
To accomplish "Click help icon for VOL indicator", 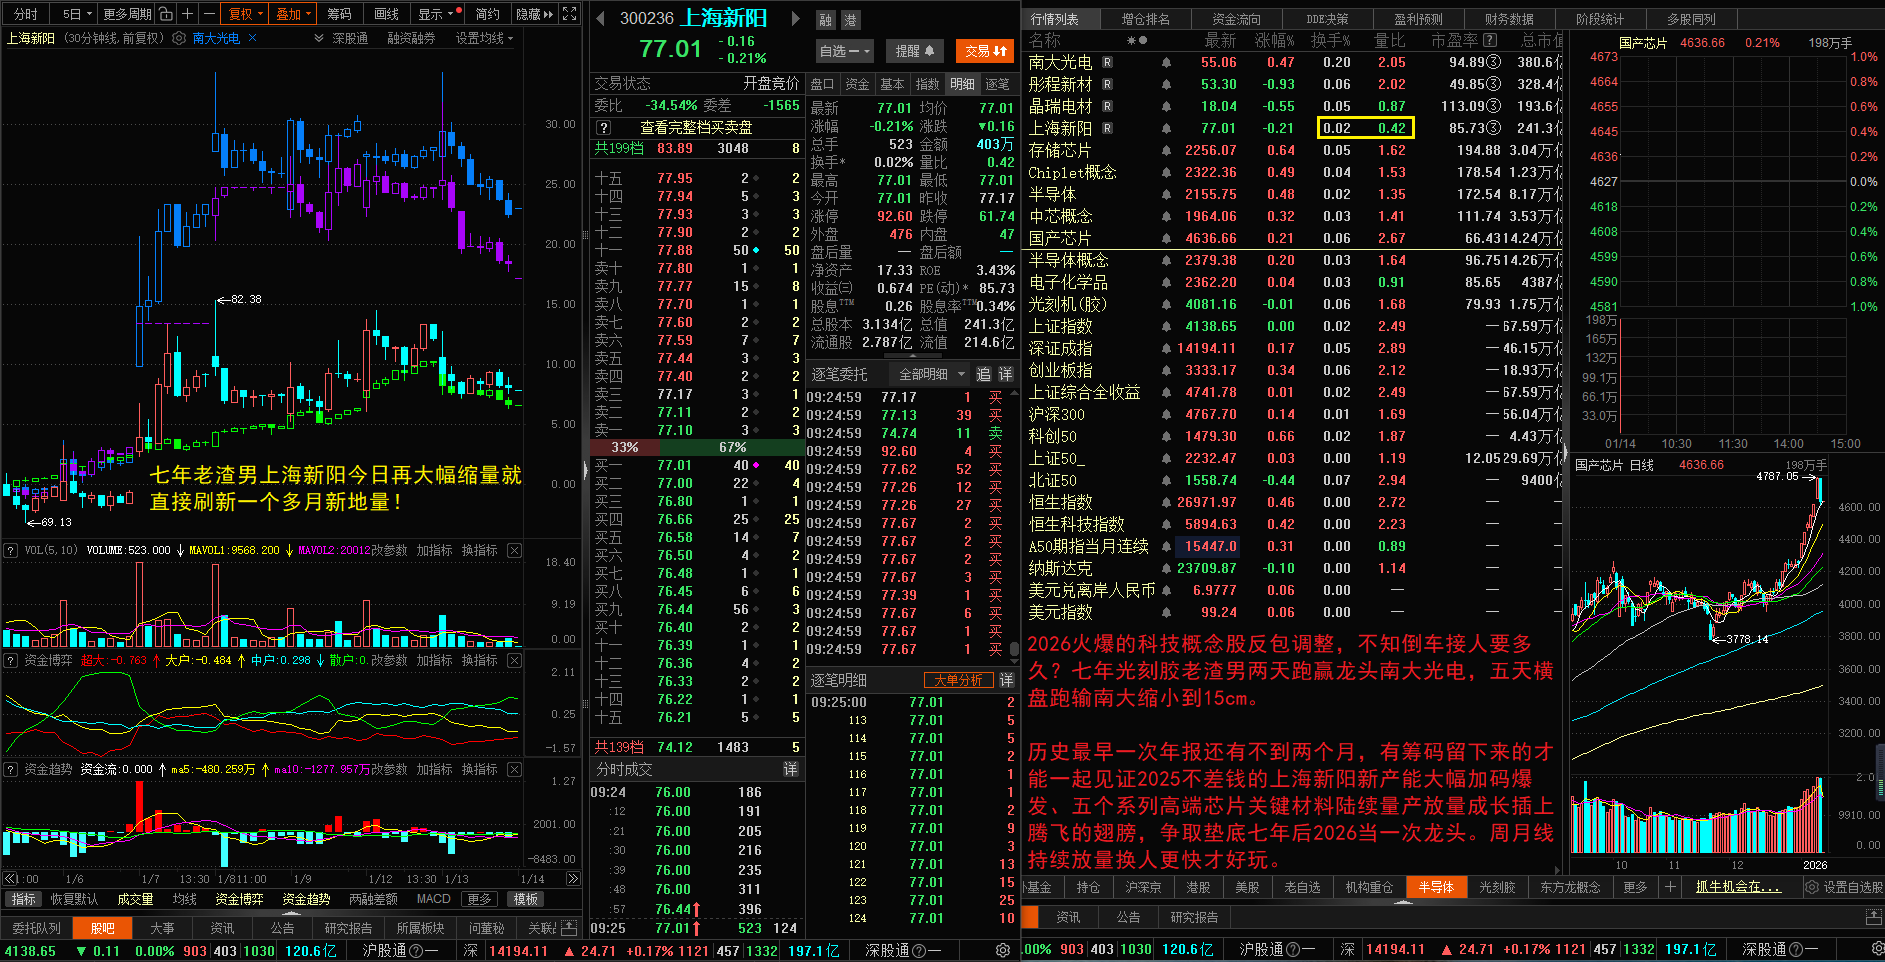I will 11,550.
